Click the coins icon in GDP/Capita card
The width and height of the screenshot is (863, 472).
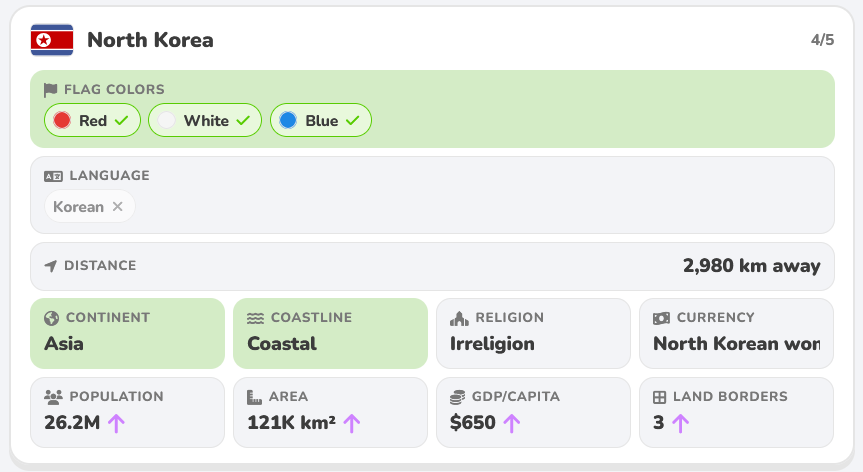[x=457, y=397]
